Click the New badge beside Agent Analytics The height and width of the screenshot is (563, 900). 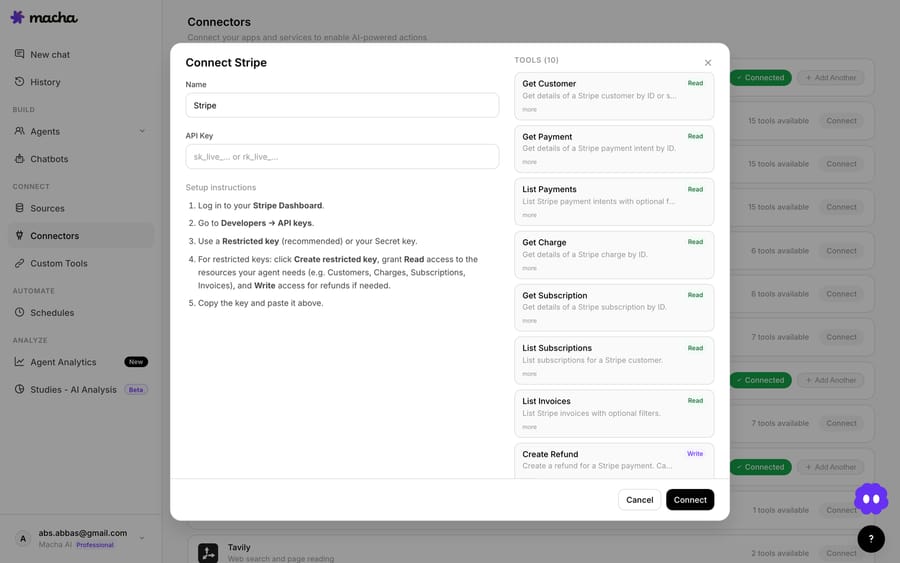point(136,362)
